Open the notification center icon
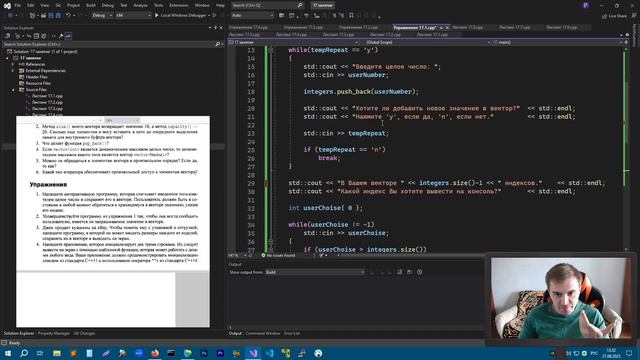The width and height of the screenshot is (640, 360). click(629, 353)
